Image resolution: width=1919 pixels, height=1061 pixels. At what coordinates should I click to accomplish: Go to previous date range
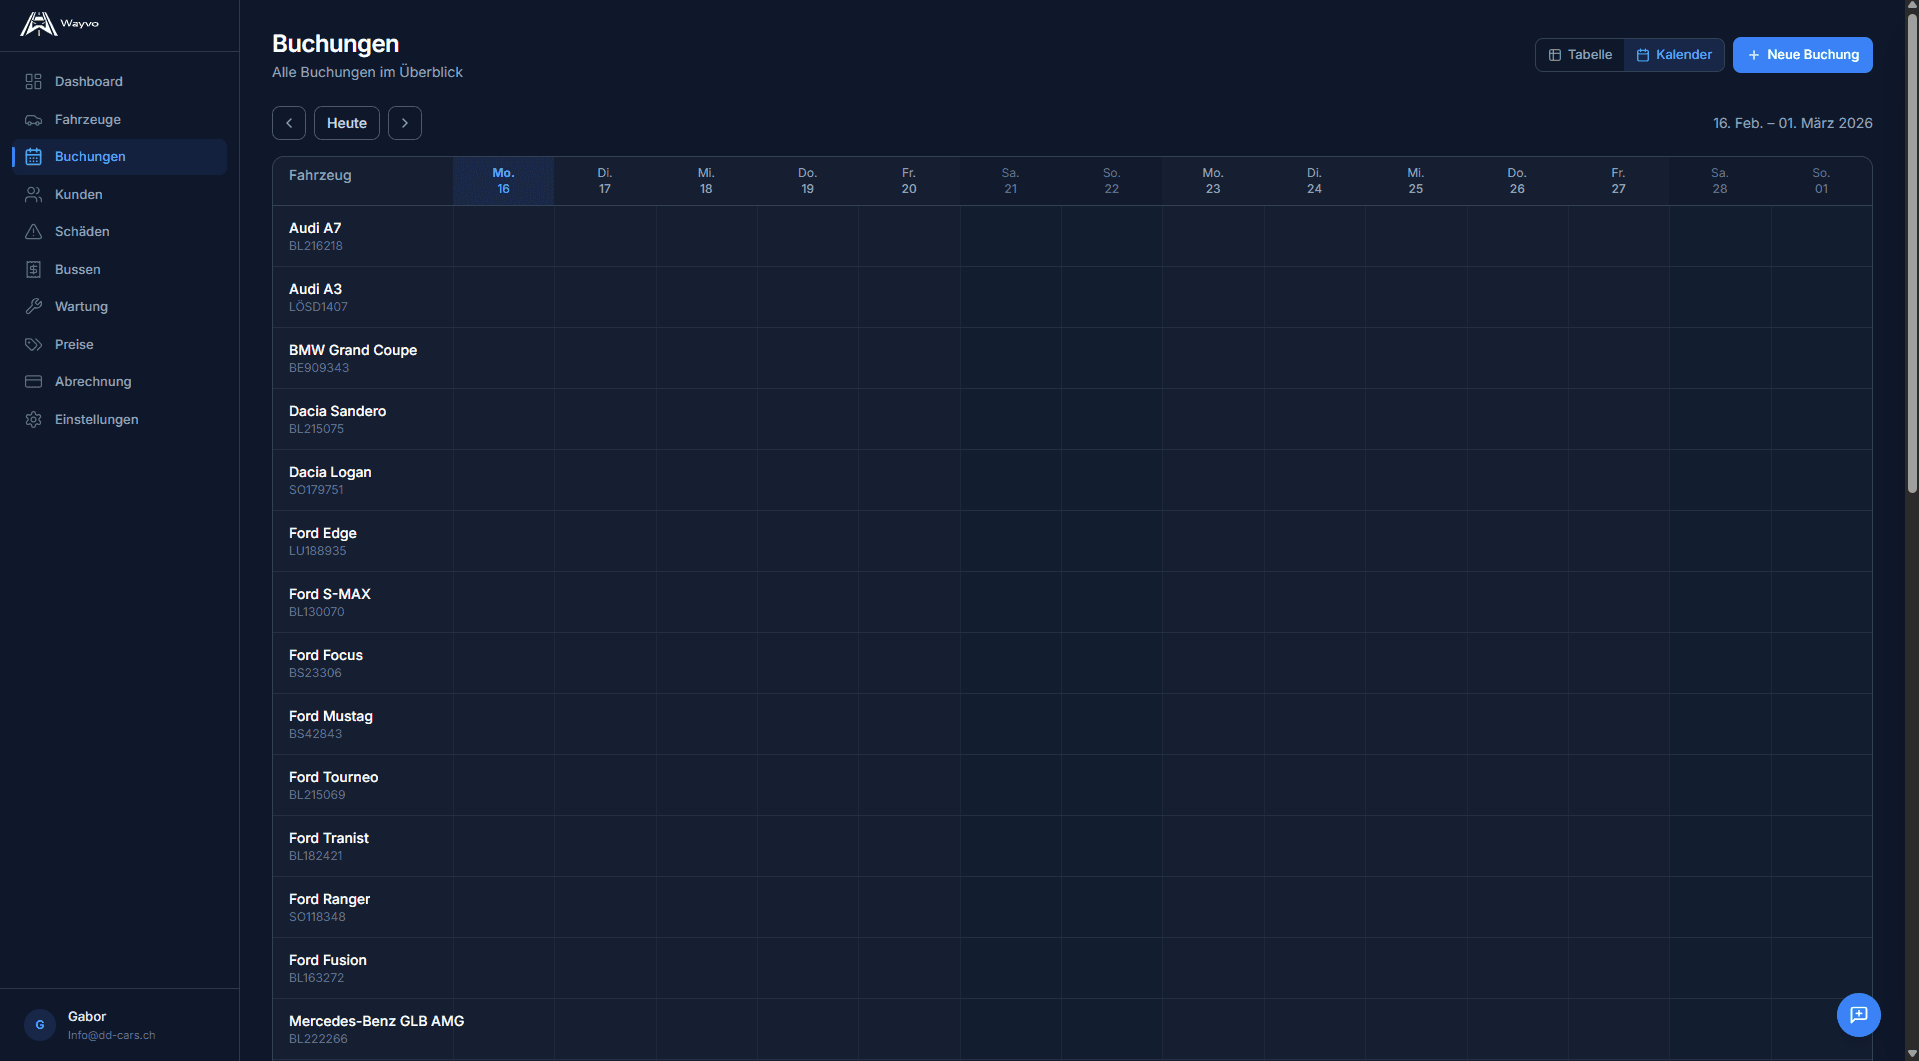click(x=289, y=123)
